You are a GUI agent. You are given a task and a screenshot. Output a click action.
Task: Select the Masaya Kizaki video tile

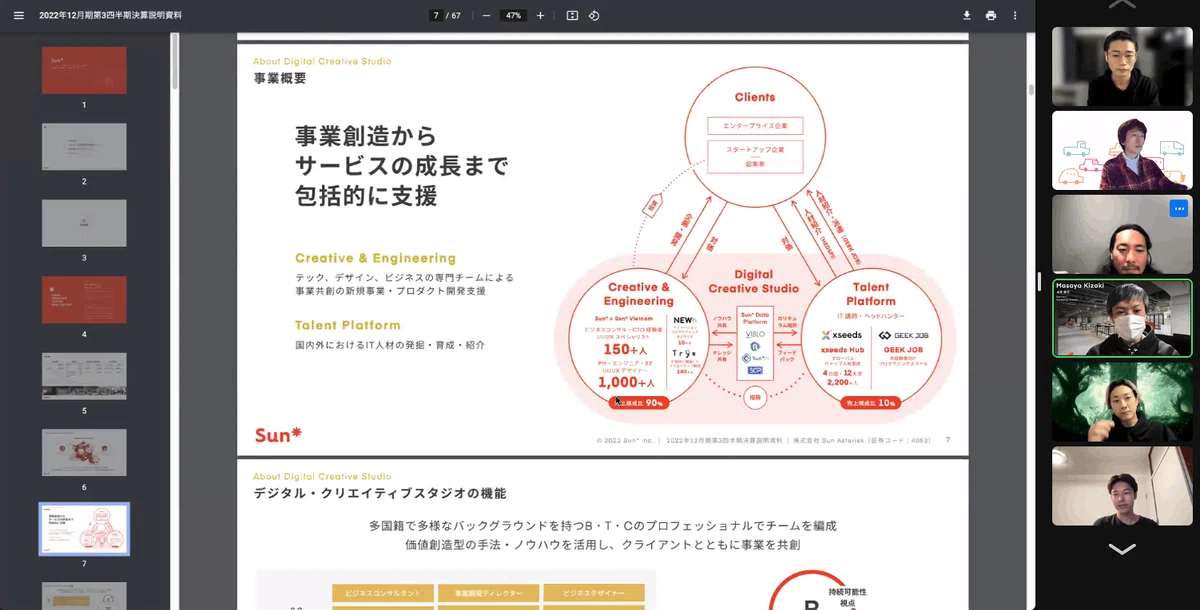tap(1122, 318)
